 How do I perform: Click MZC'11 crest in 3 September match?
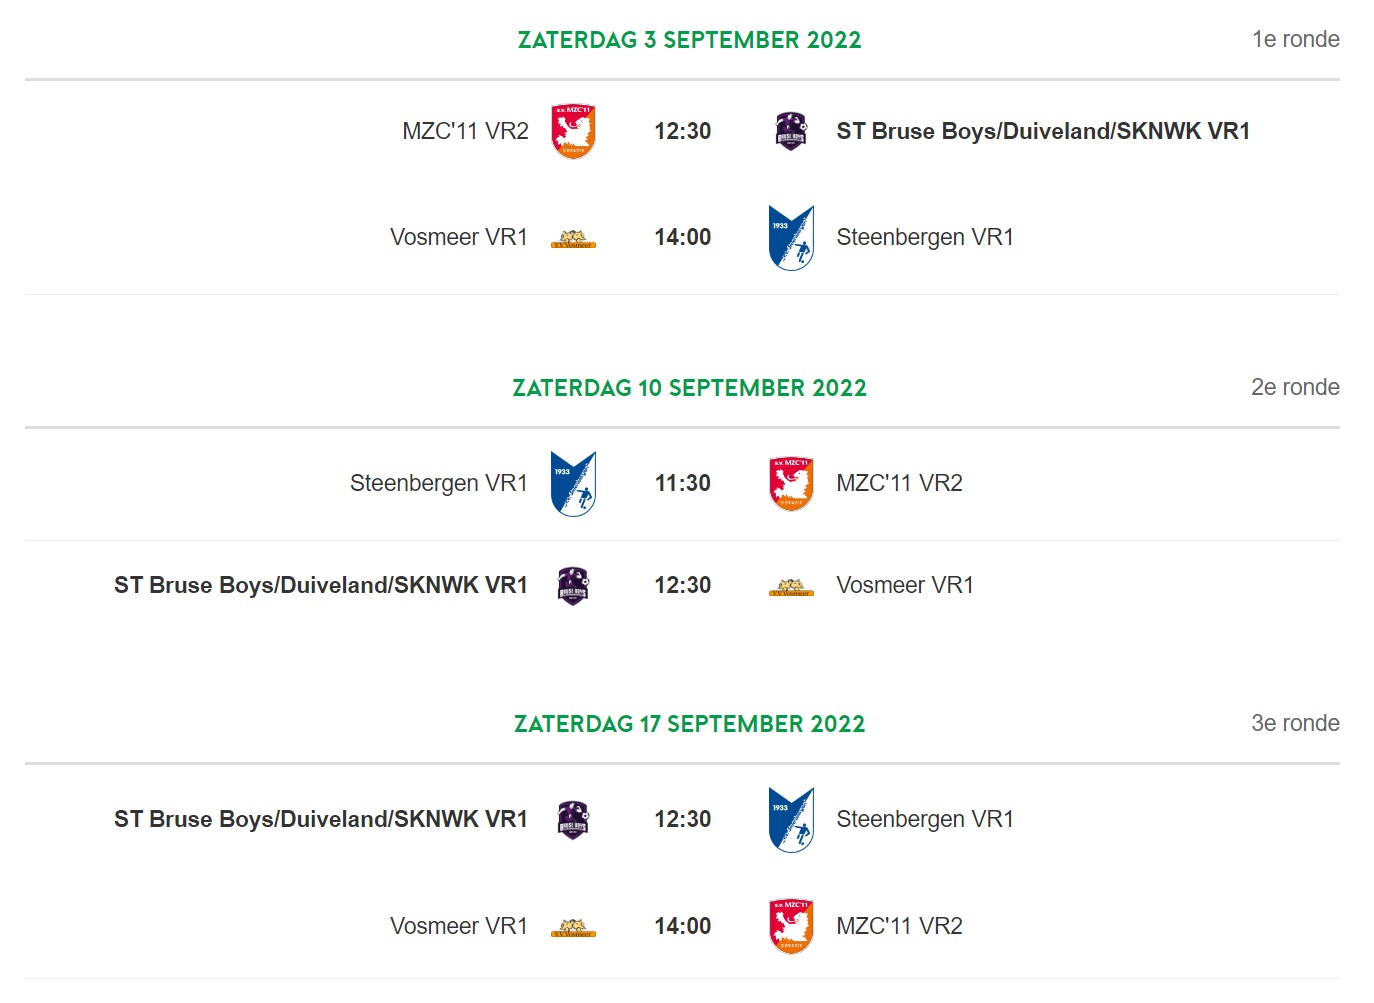pos(573,131)
